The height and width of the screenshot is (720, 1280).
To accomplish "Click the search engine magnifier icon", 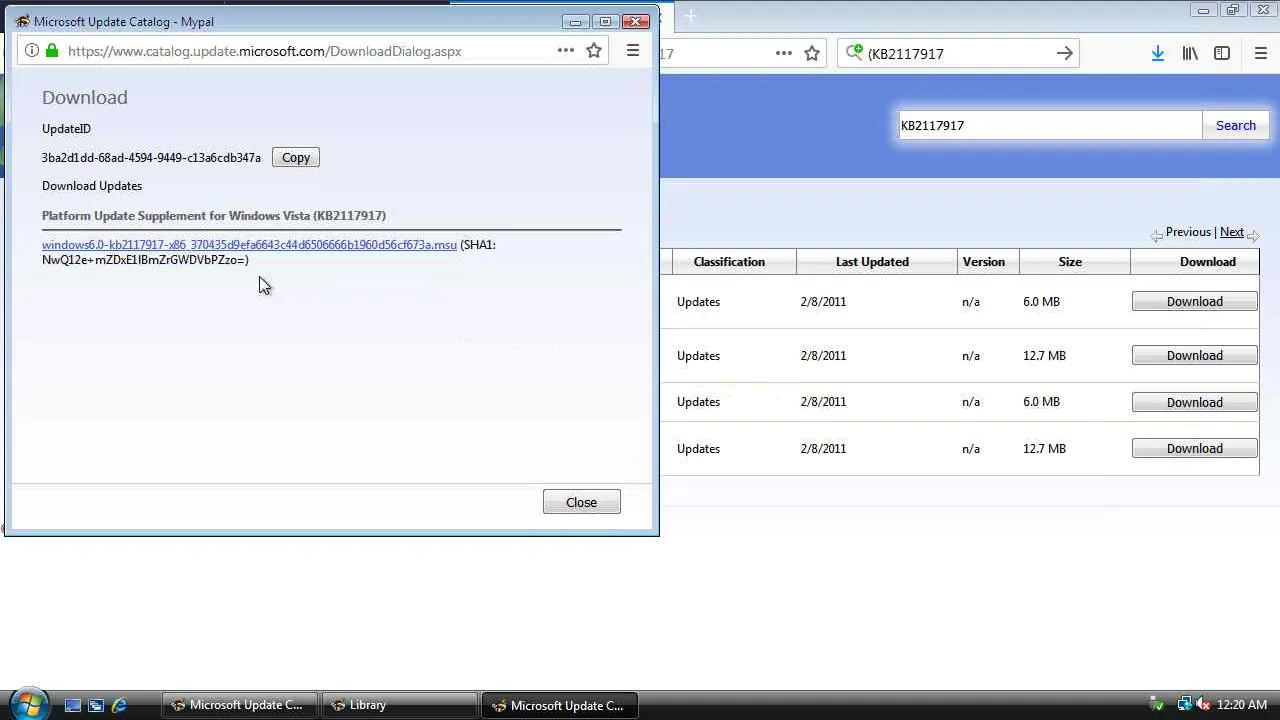I will point(854,53).
